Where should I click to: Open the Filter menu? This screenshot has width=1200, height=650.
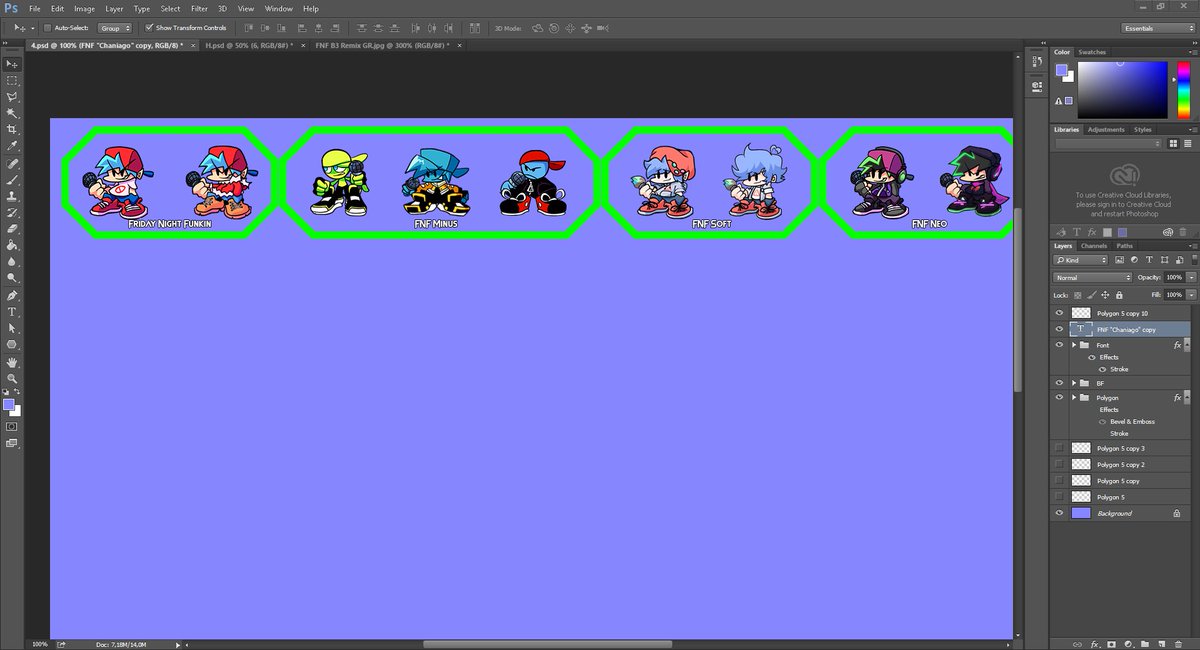pyautogui.click(x=197, y=8)
